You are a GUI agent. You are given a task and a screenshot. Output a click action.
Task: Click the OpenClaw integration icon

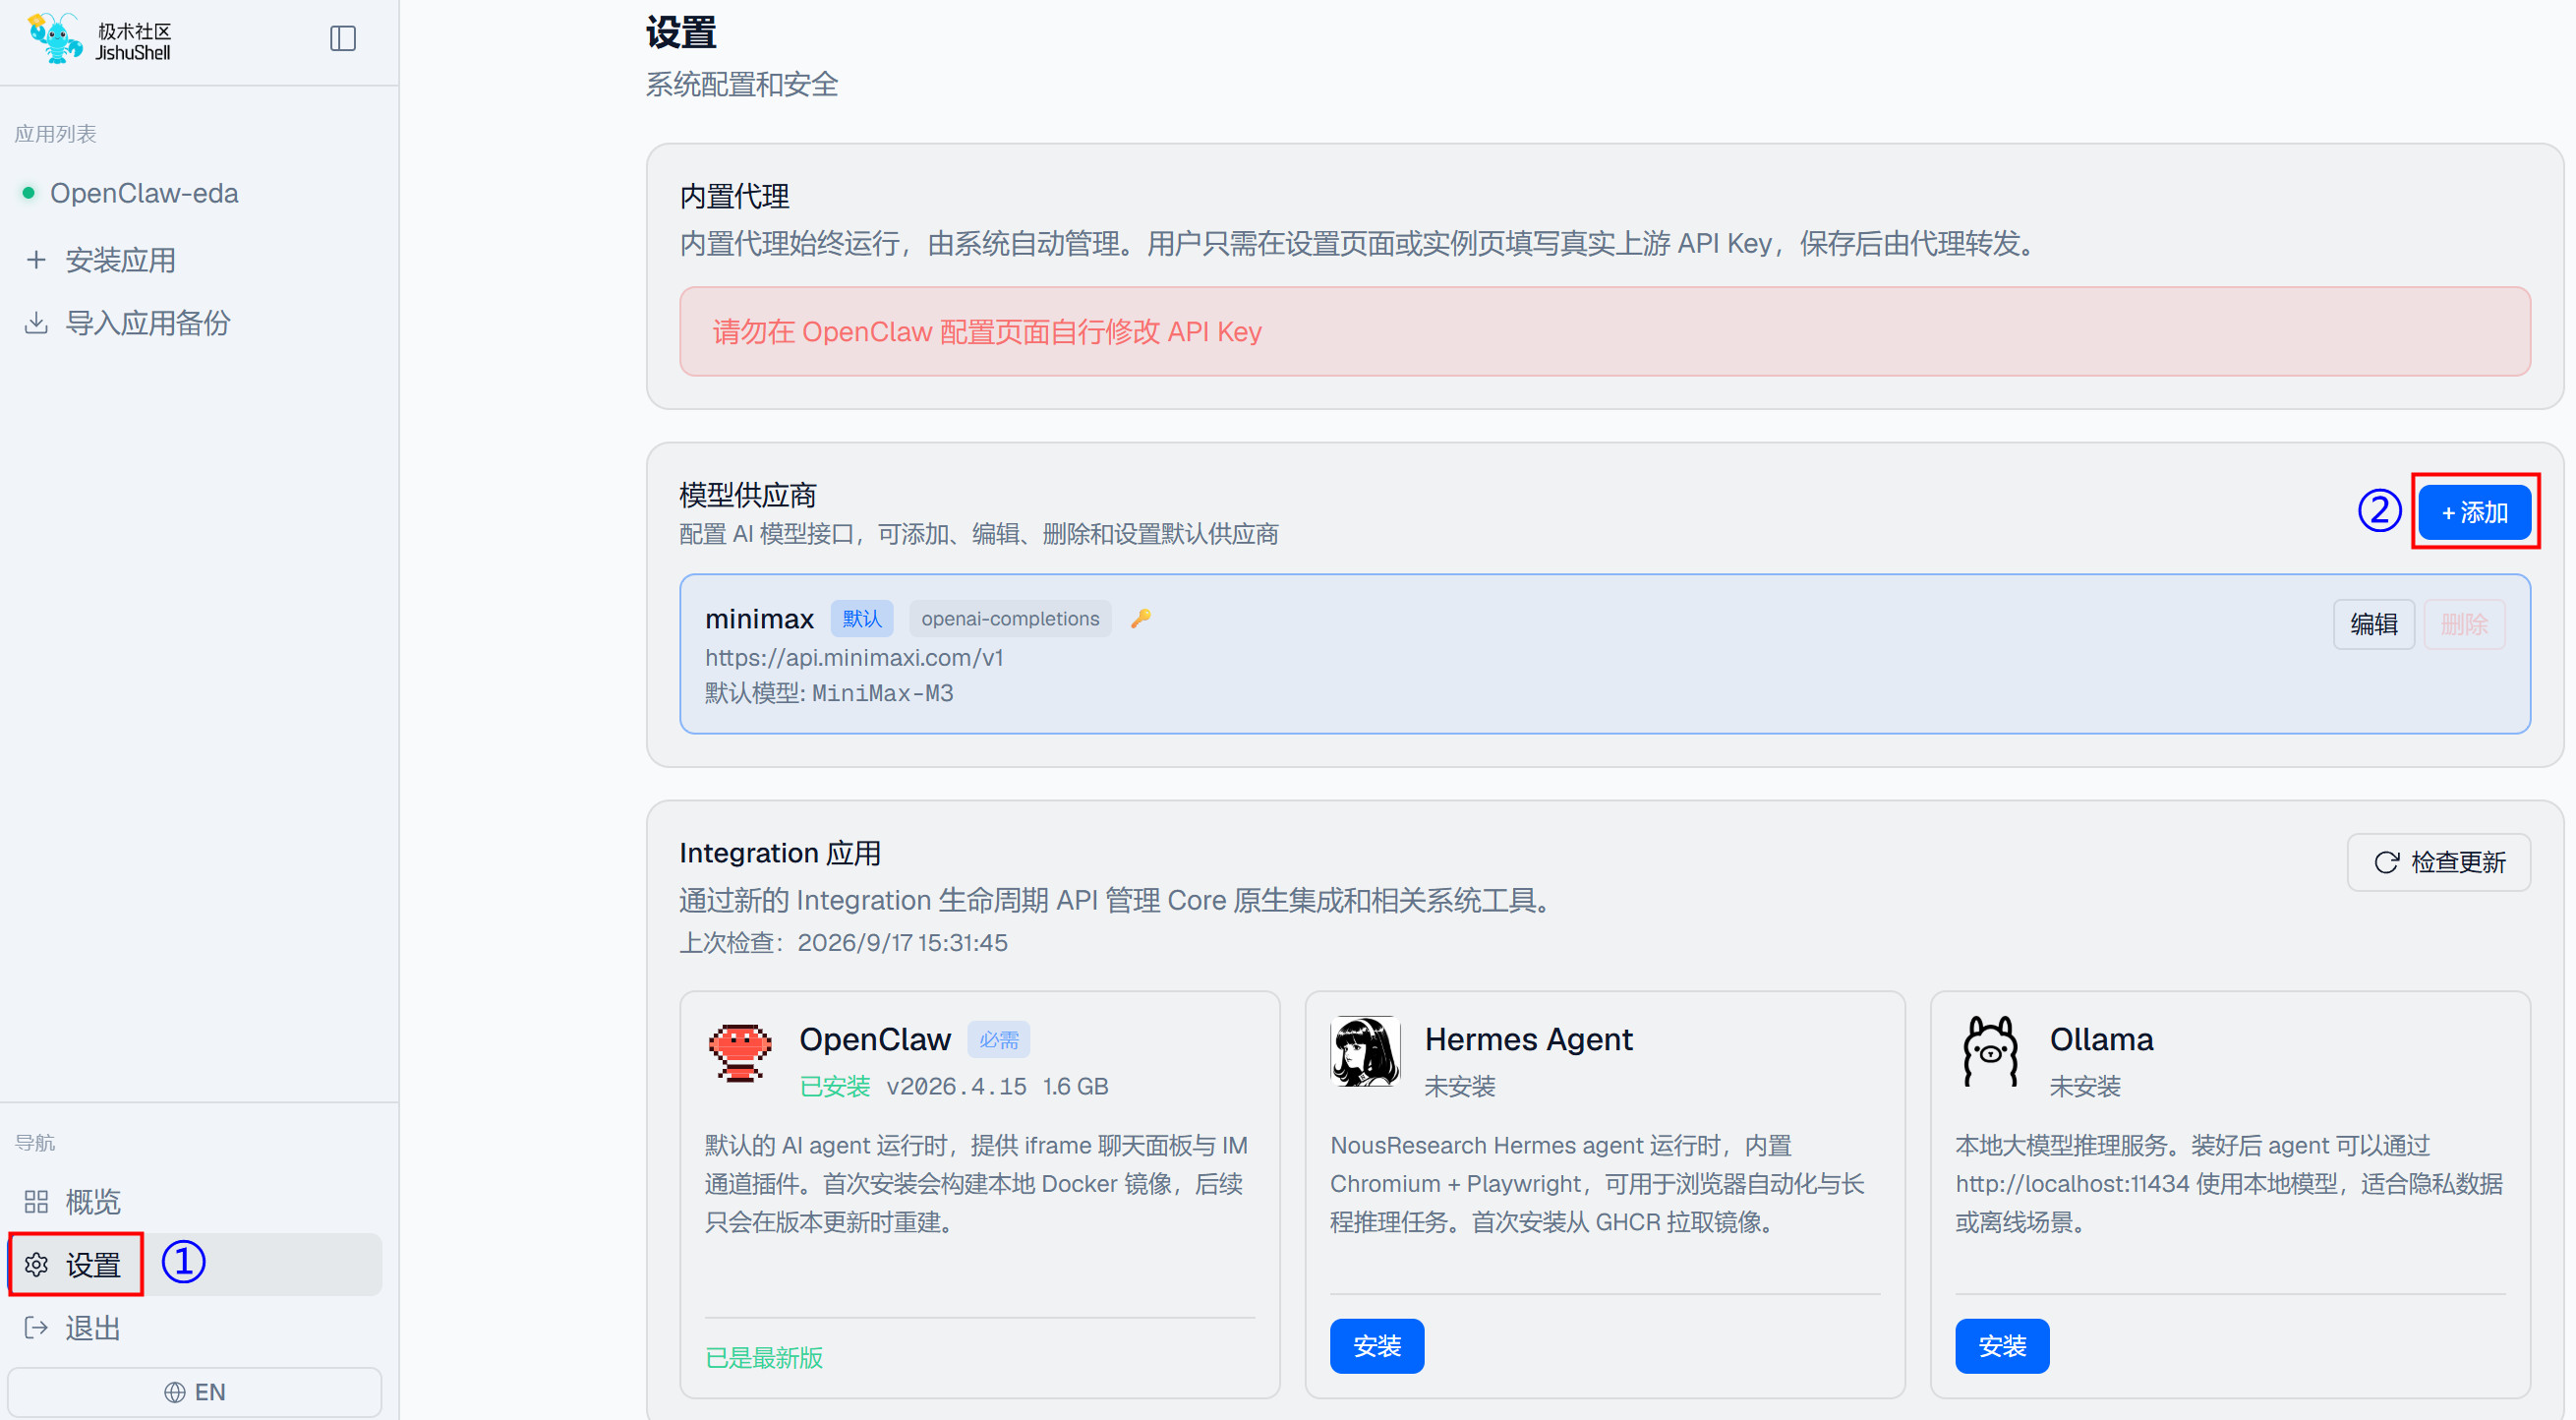(x=740, y=1052)
